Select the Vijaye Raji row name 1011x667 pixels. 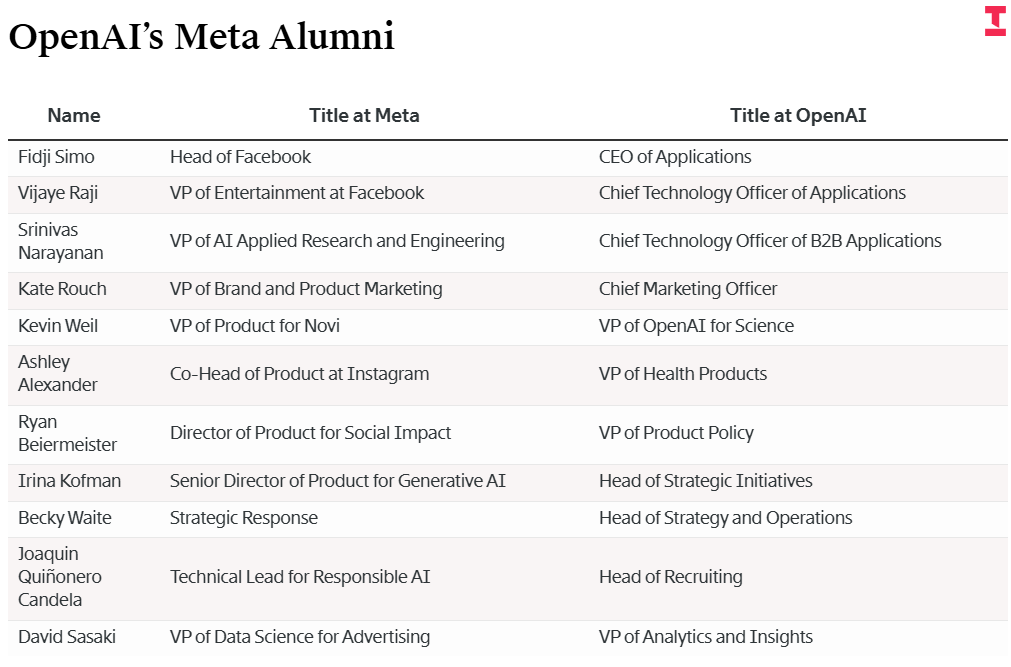click(x=58, y=193)
